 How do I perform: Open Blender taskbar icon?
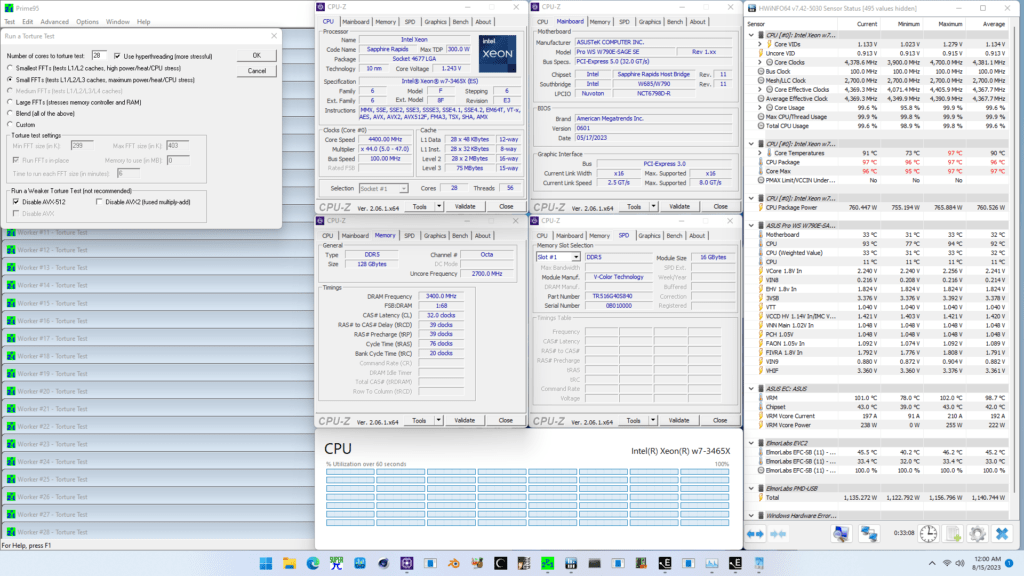point(454,564)
